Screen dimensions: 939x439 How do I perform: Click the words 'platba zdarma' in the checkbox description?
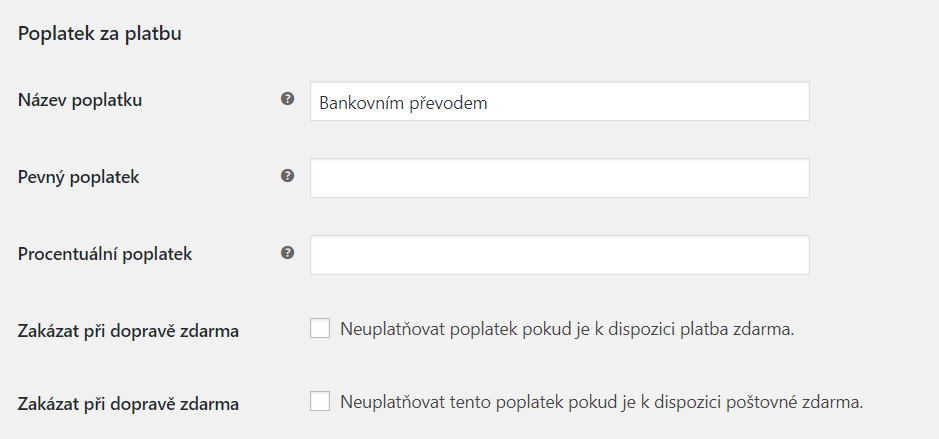click(738, 329)
